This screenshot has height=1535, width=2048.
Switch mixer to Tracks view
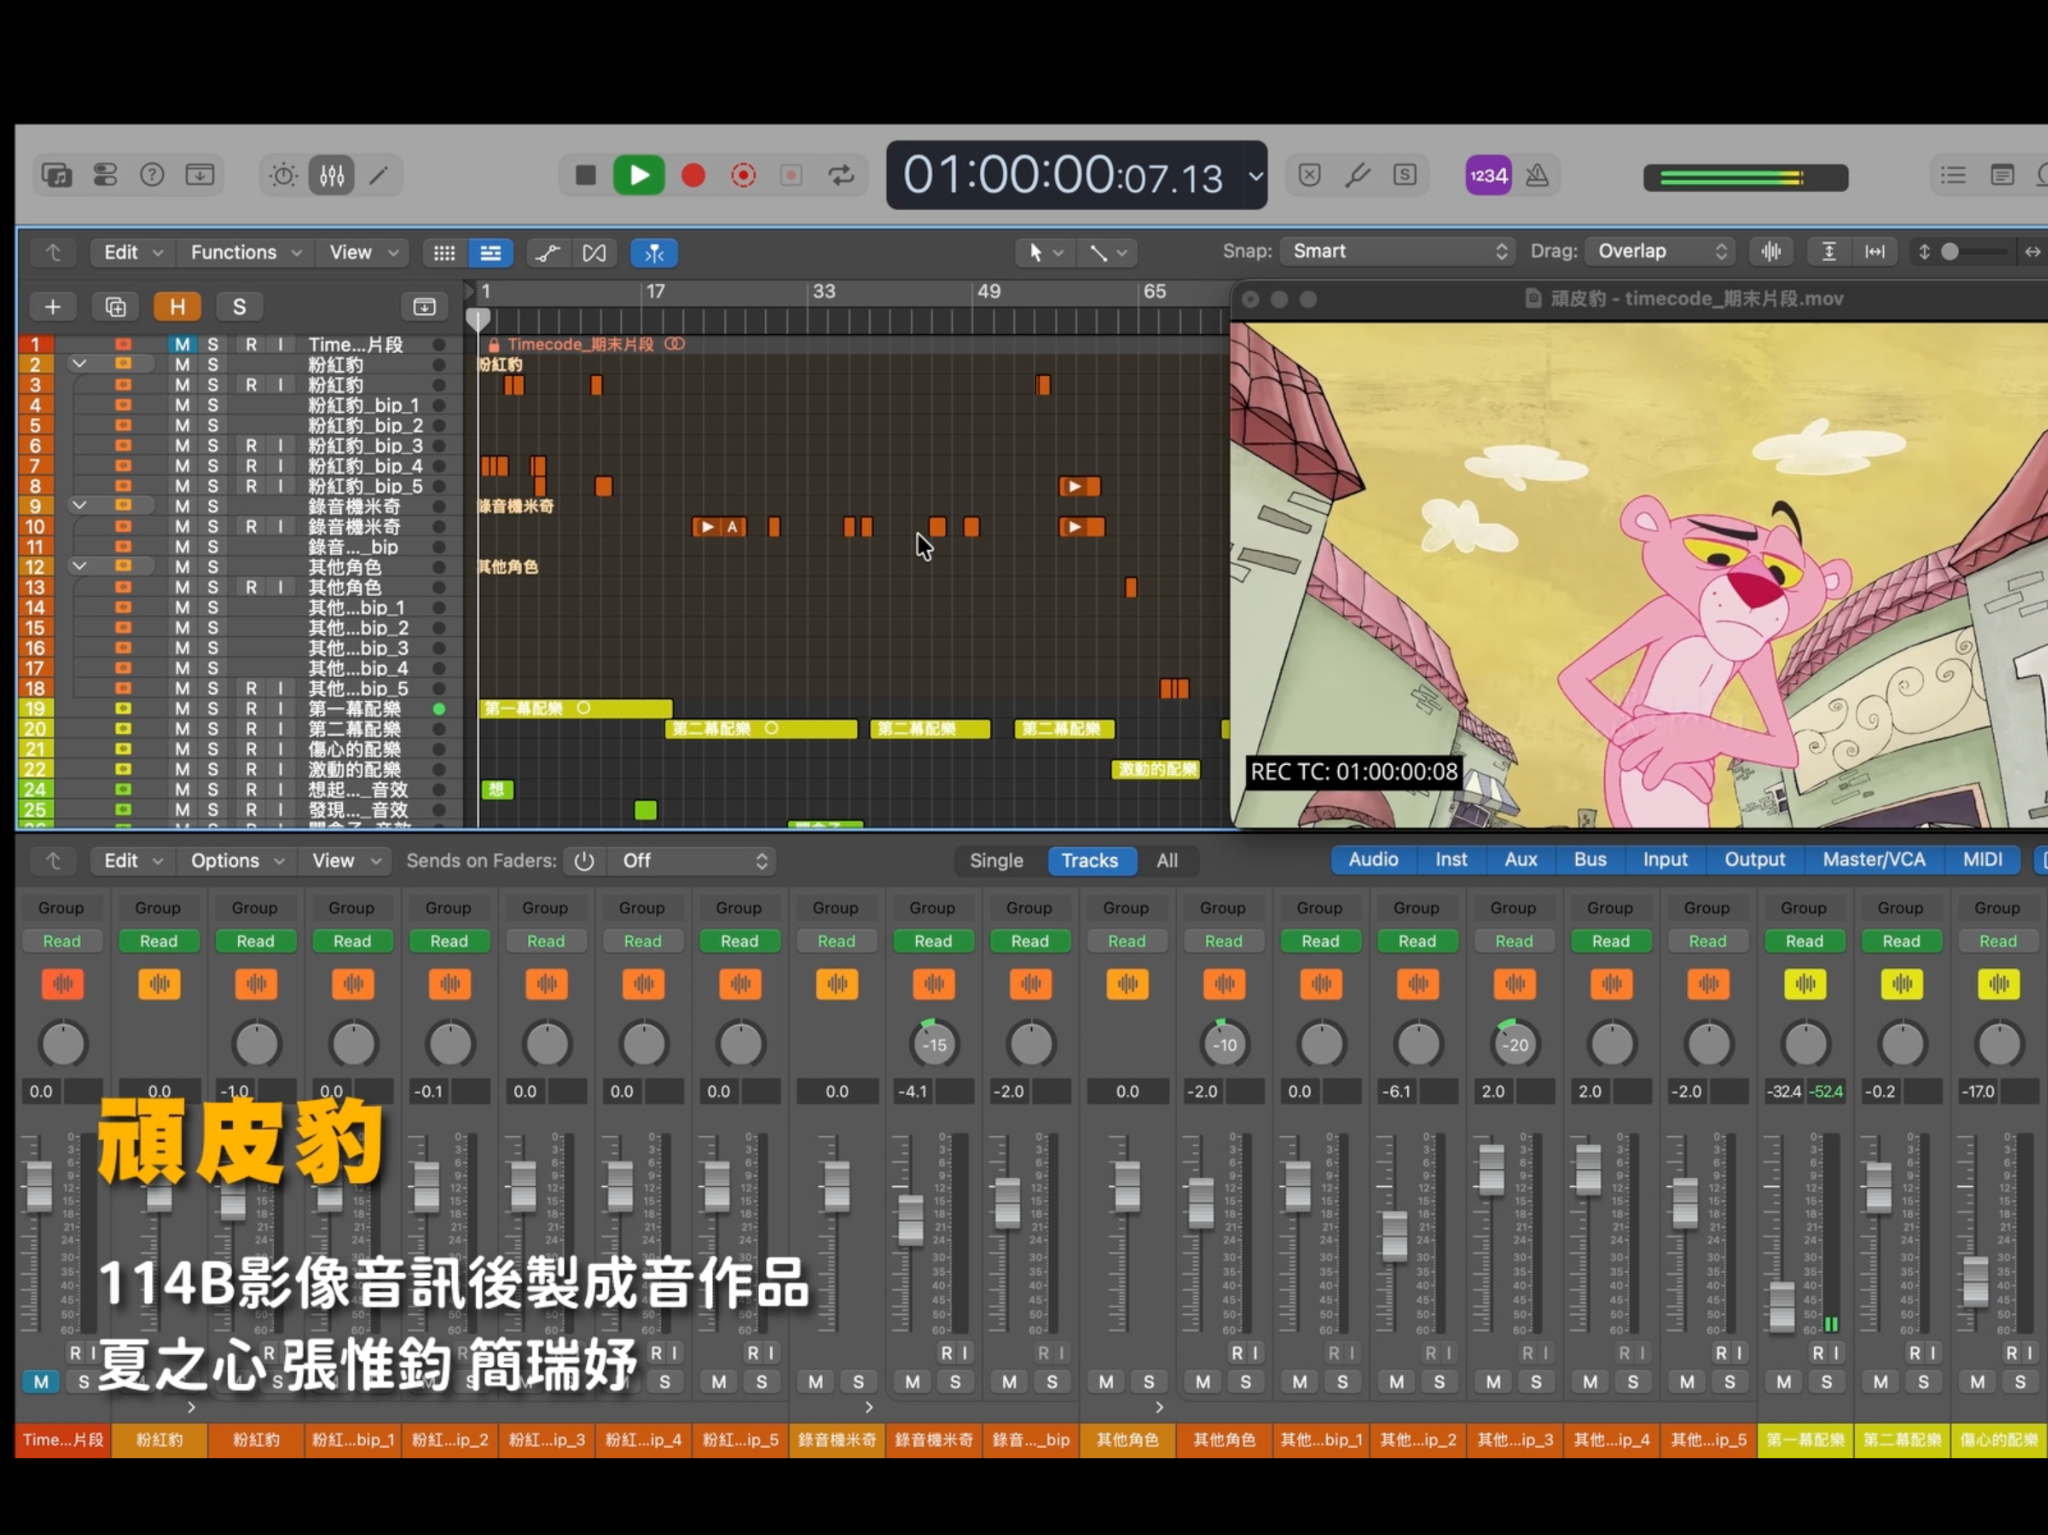click(x=1089, y=861)
